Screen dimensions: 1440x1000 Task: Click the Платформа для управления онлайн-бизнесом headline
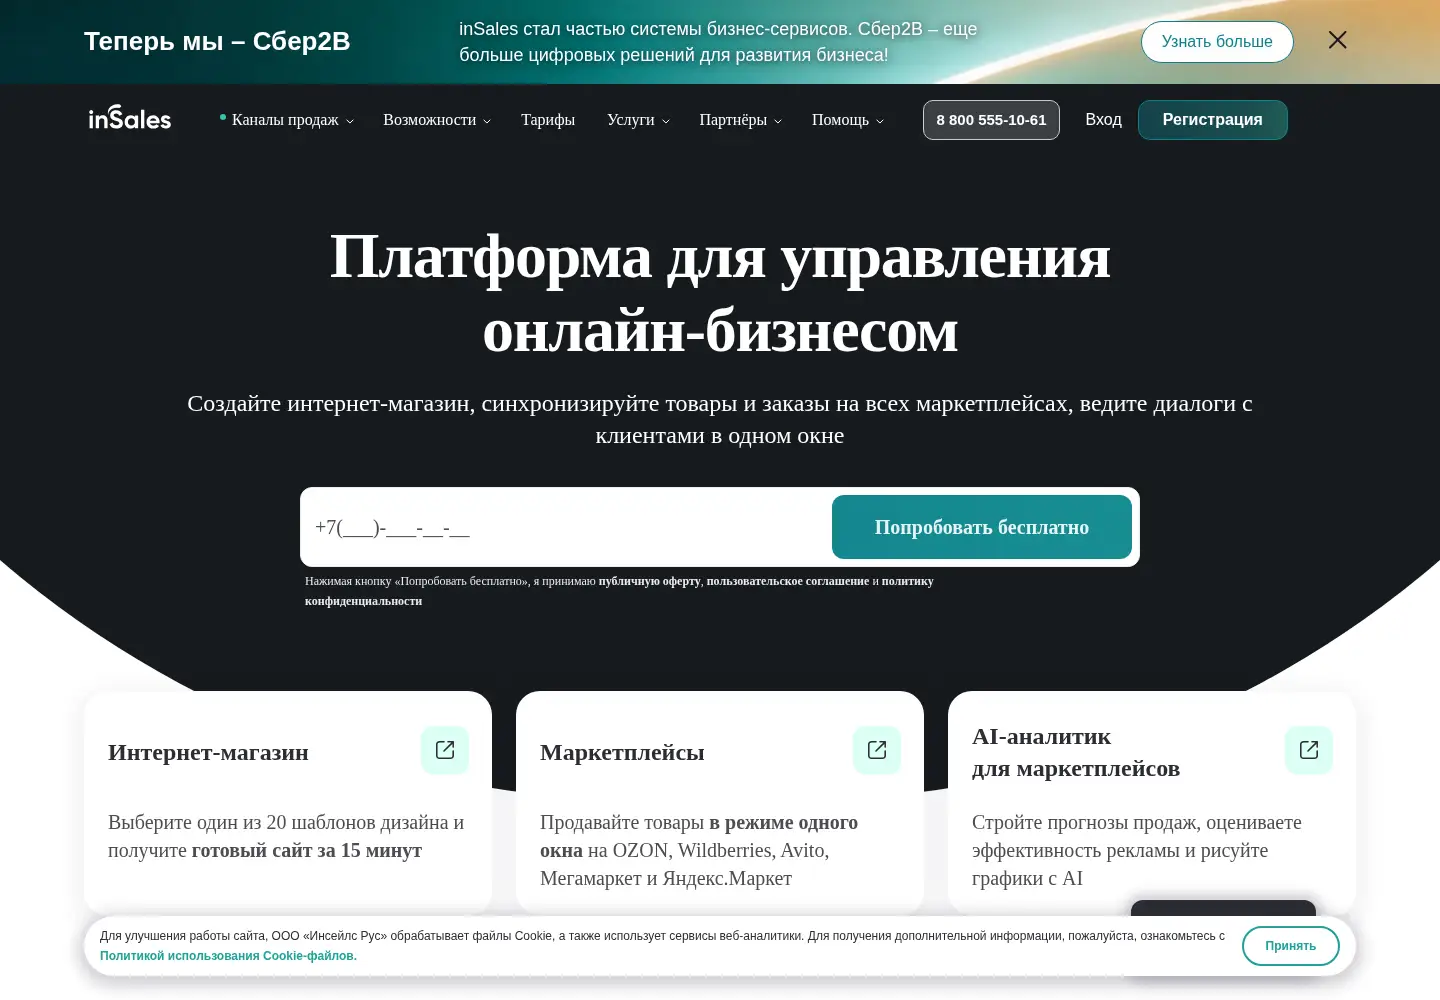pyautogui.click(x=720, y=293)
